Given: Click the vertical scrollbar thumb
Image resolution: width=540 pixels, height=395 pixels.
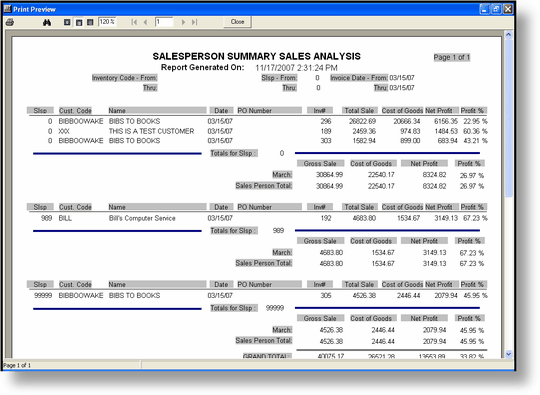Looking at the screenshot, I should click(508, 118).
